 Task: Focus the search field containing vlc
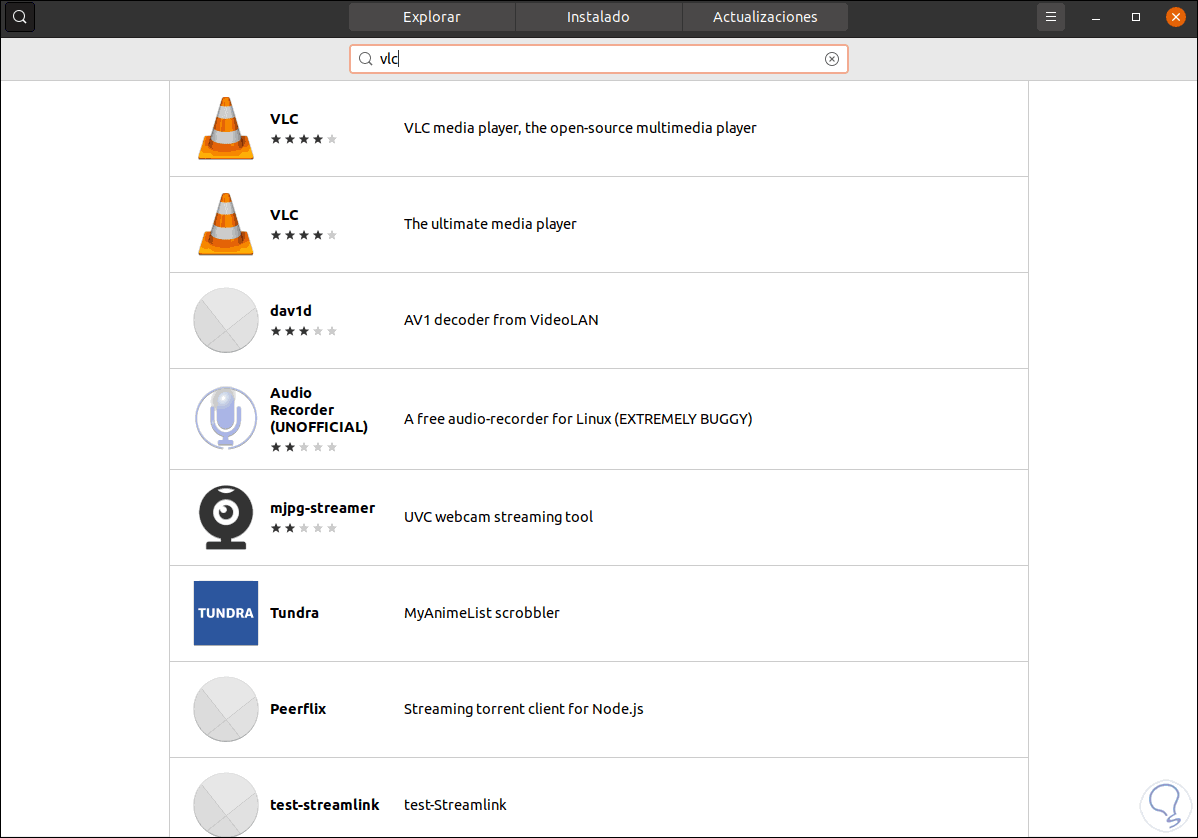click(x=598, y=59)
